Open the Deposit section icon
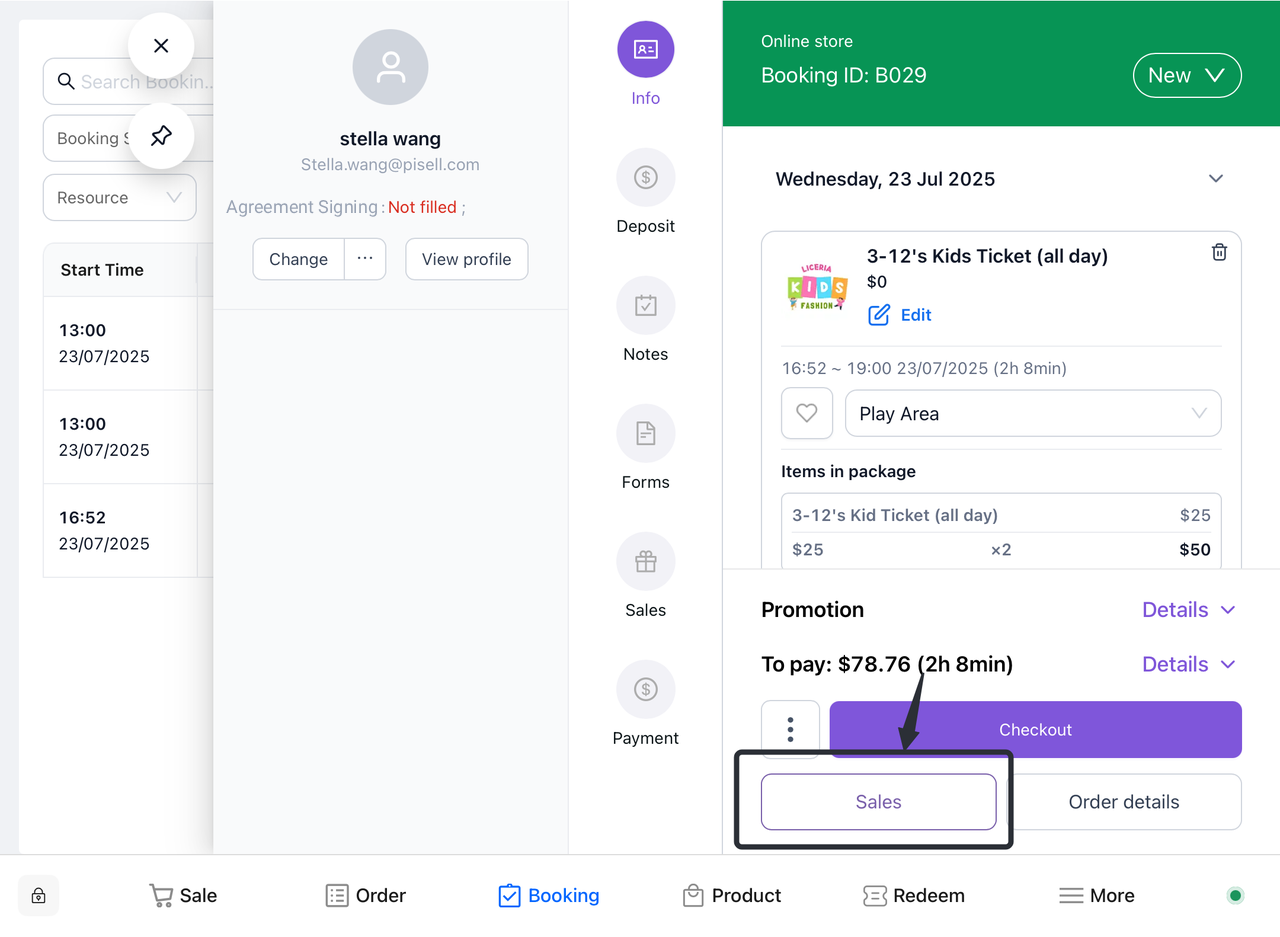The height and width of the screenshot is (937, 1280). pos(645,178)
